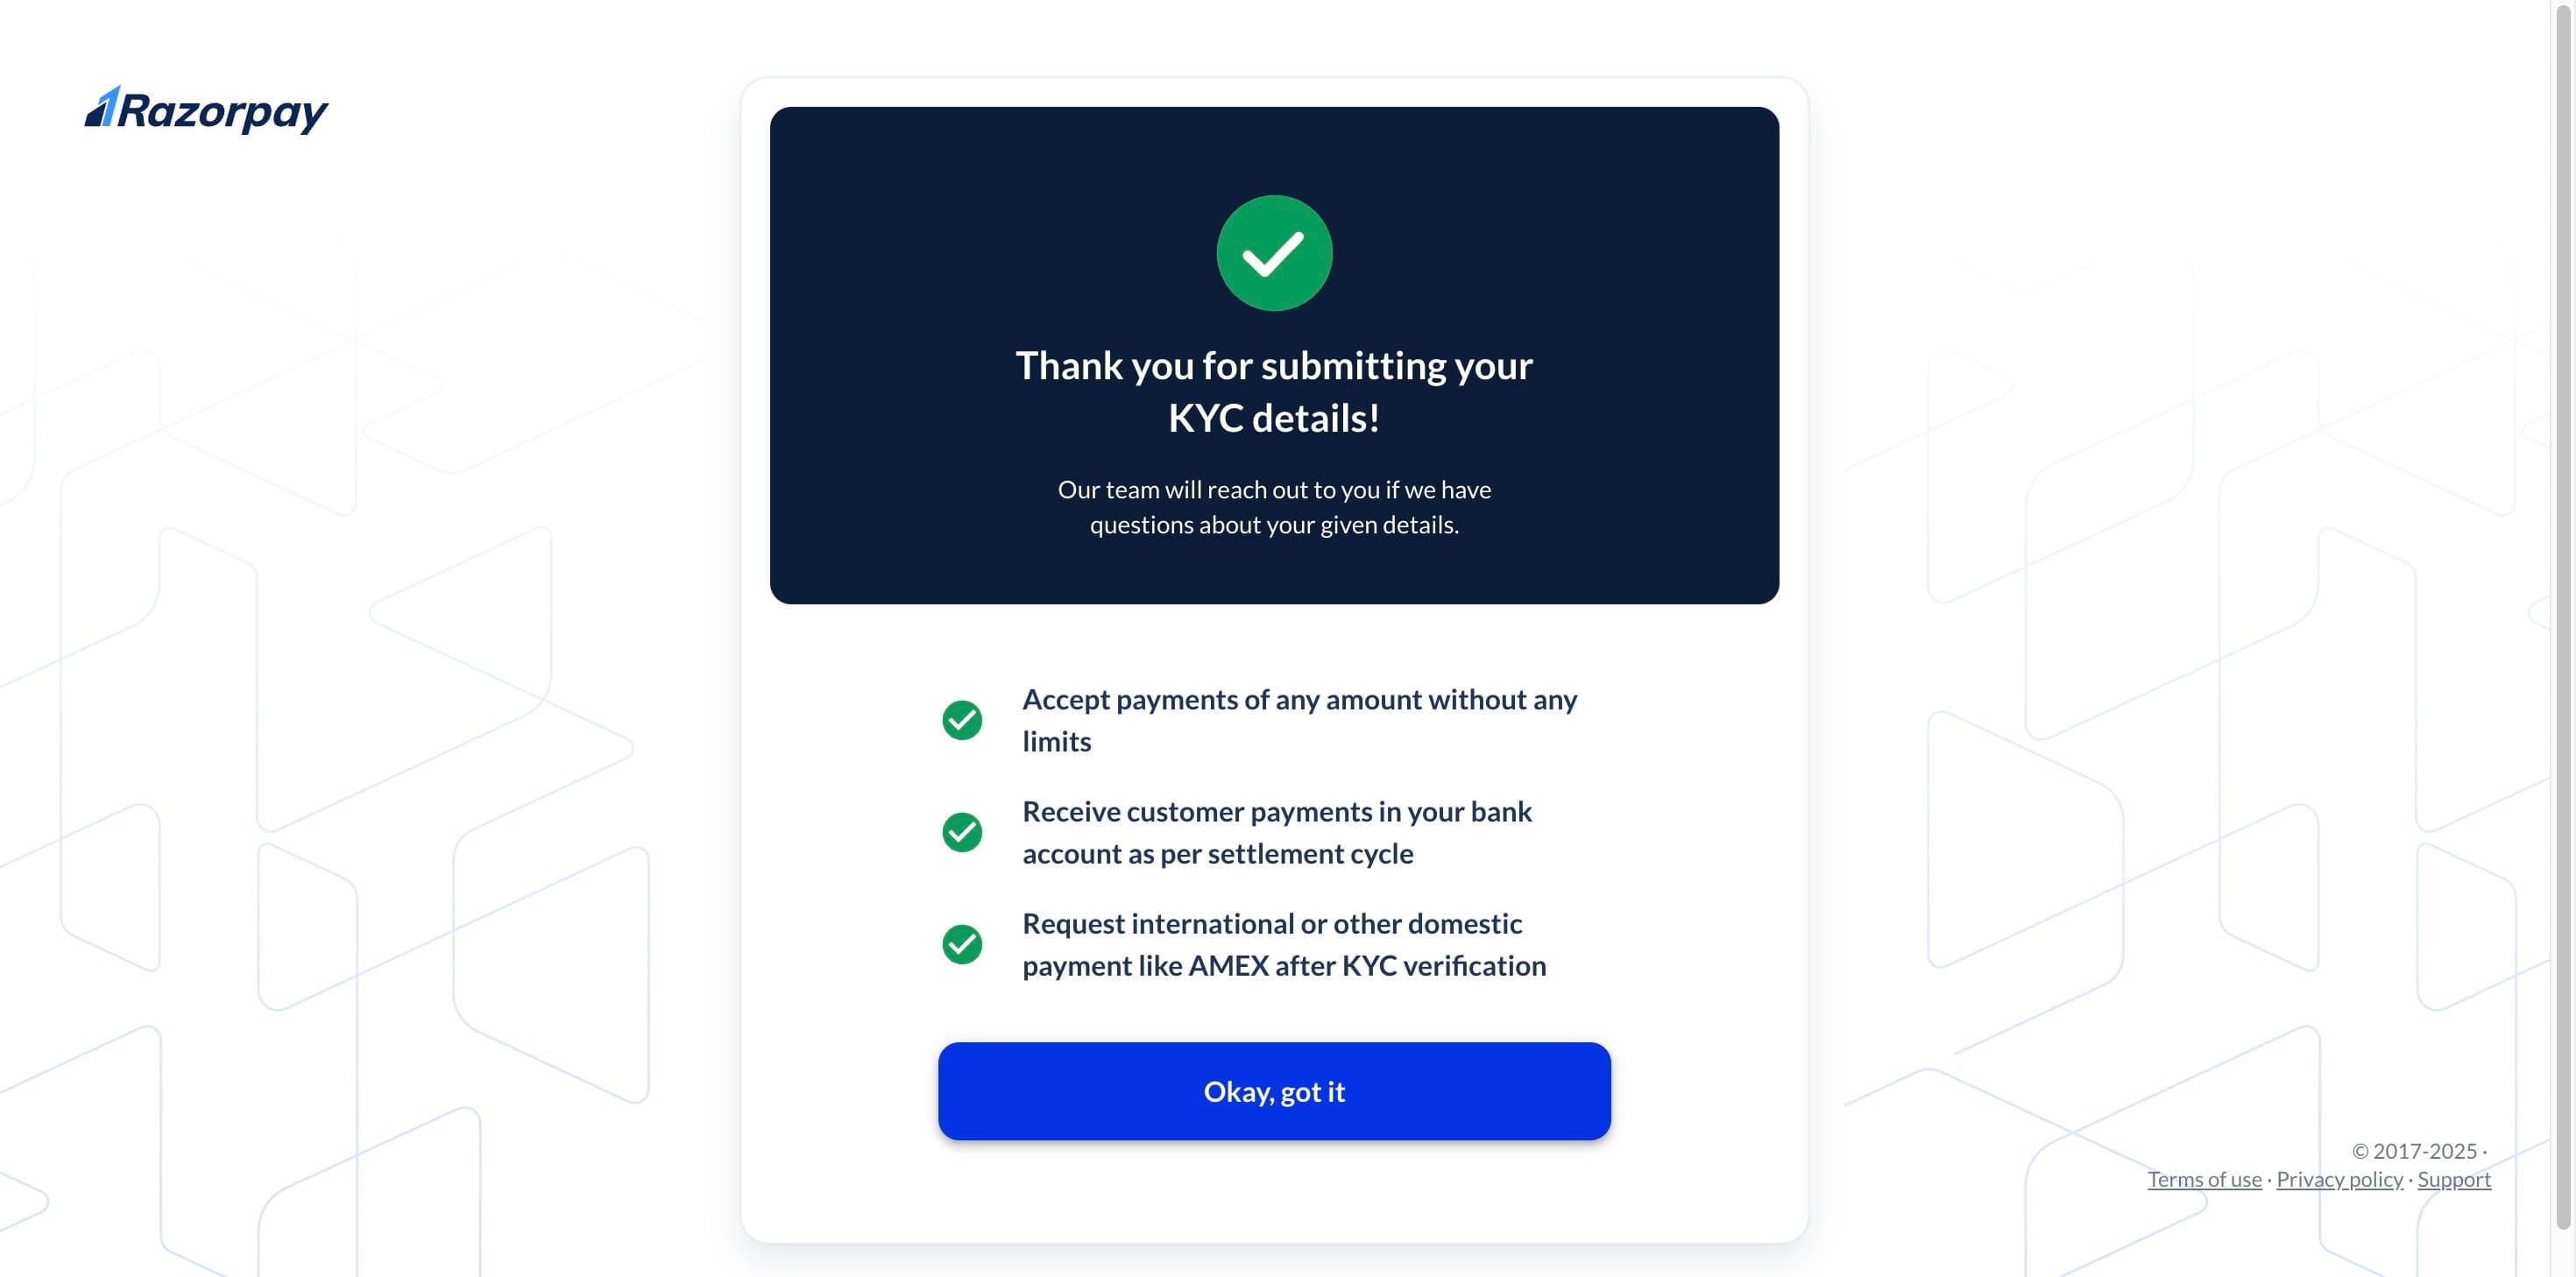The width and height of the screenshot is (2576, 1277).
Task: Select the "Accept payments of any amount" text
Action: coord(1298,700)
